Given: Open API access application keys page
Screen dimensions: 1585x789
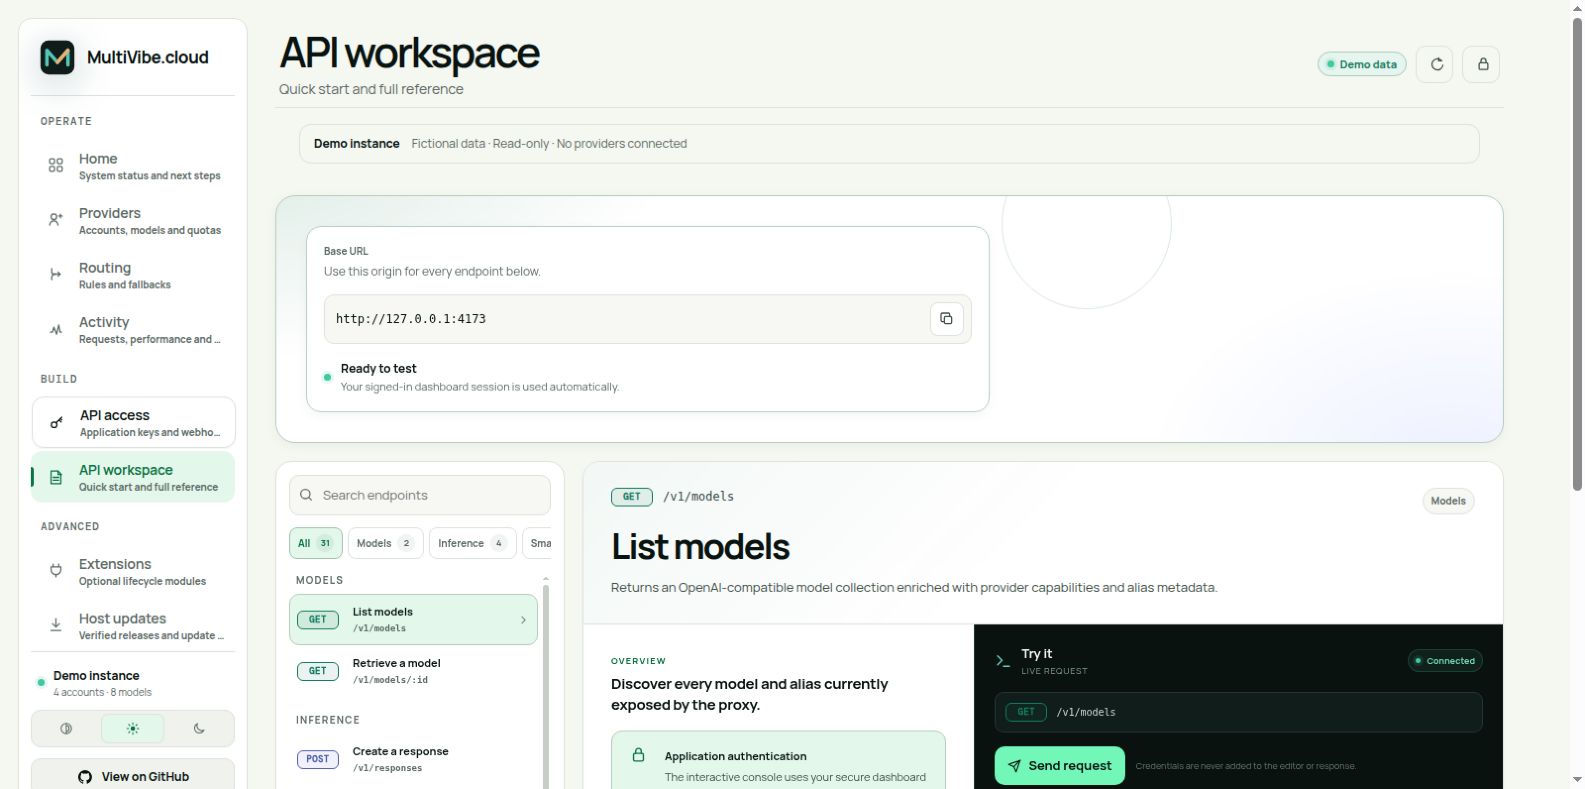Looking at the screenshot, I should coord(133,422).
